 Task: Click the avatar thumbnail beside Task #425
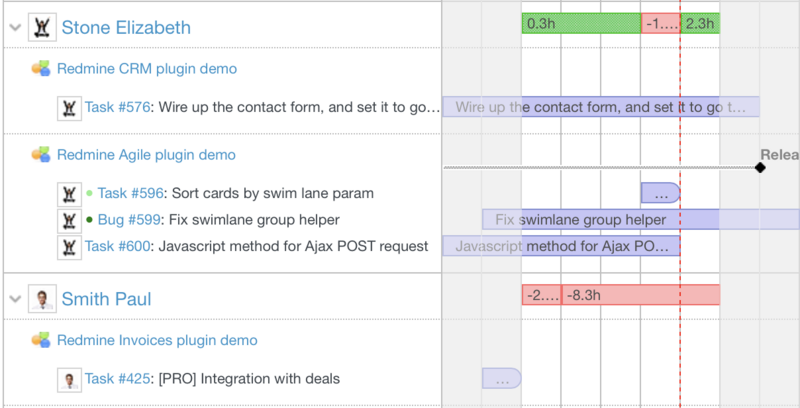tap(69, 379)
